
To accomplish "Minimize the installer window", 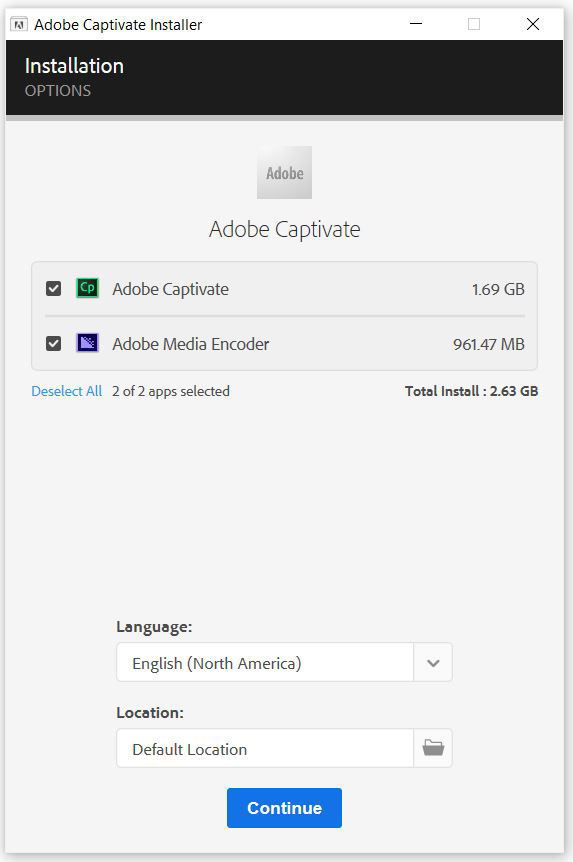I will (x=416, y=24).
